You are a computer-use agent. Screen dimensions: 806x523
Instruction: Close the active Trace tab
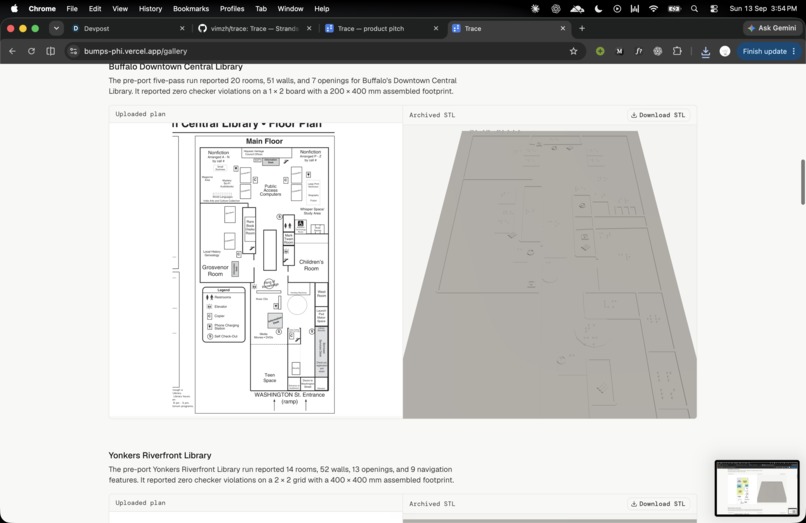click(563, 28)
